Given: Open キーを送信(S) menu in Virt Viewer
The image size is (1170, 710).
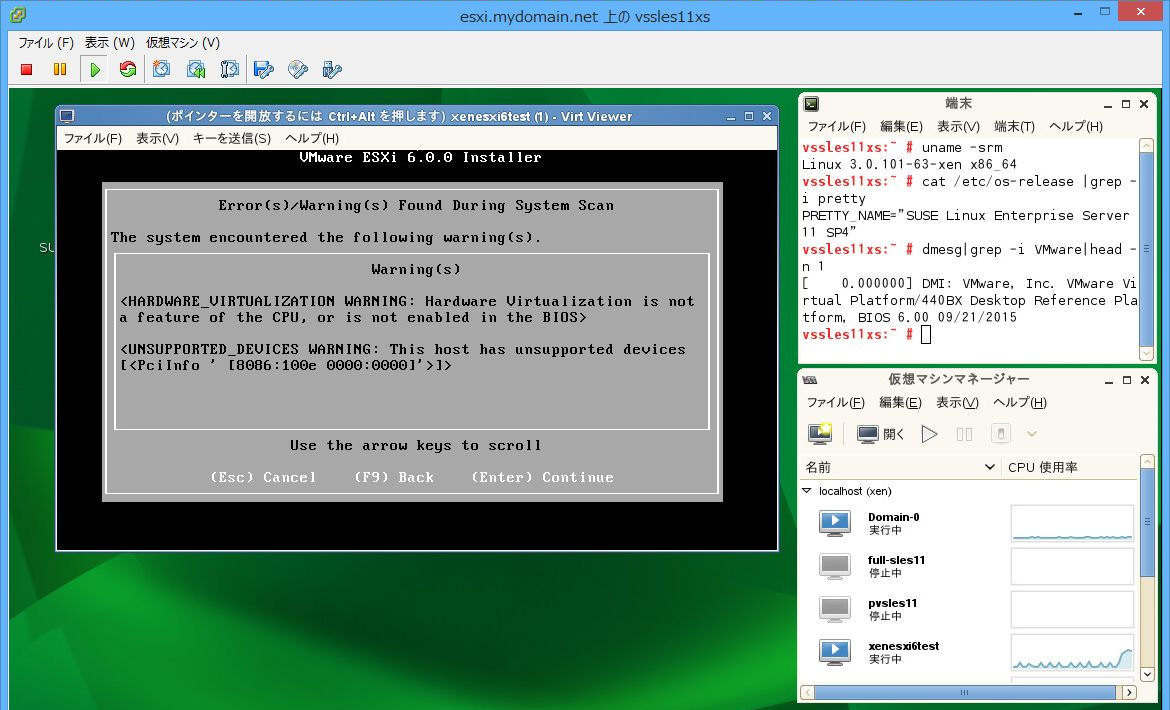Looking at the screenshot, I should [x=231, y=138].
